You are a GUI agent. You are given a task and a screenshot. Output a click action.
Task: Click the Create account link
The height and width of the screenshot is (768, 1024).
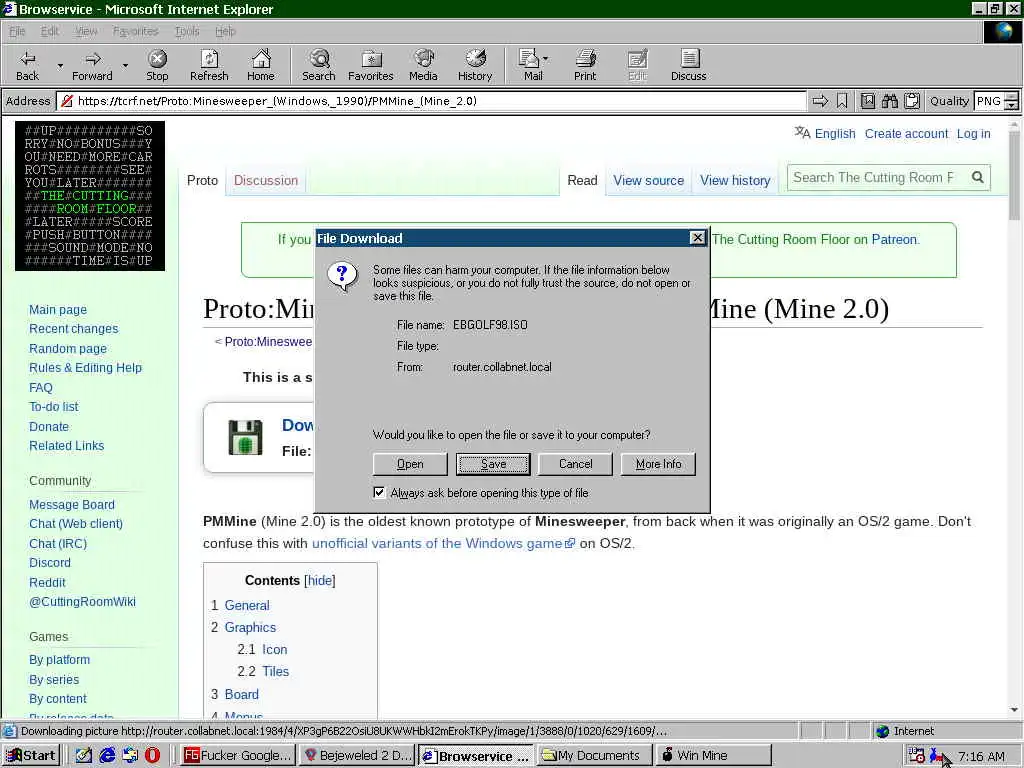pyautogui.click(x=906, y=133)
